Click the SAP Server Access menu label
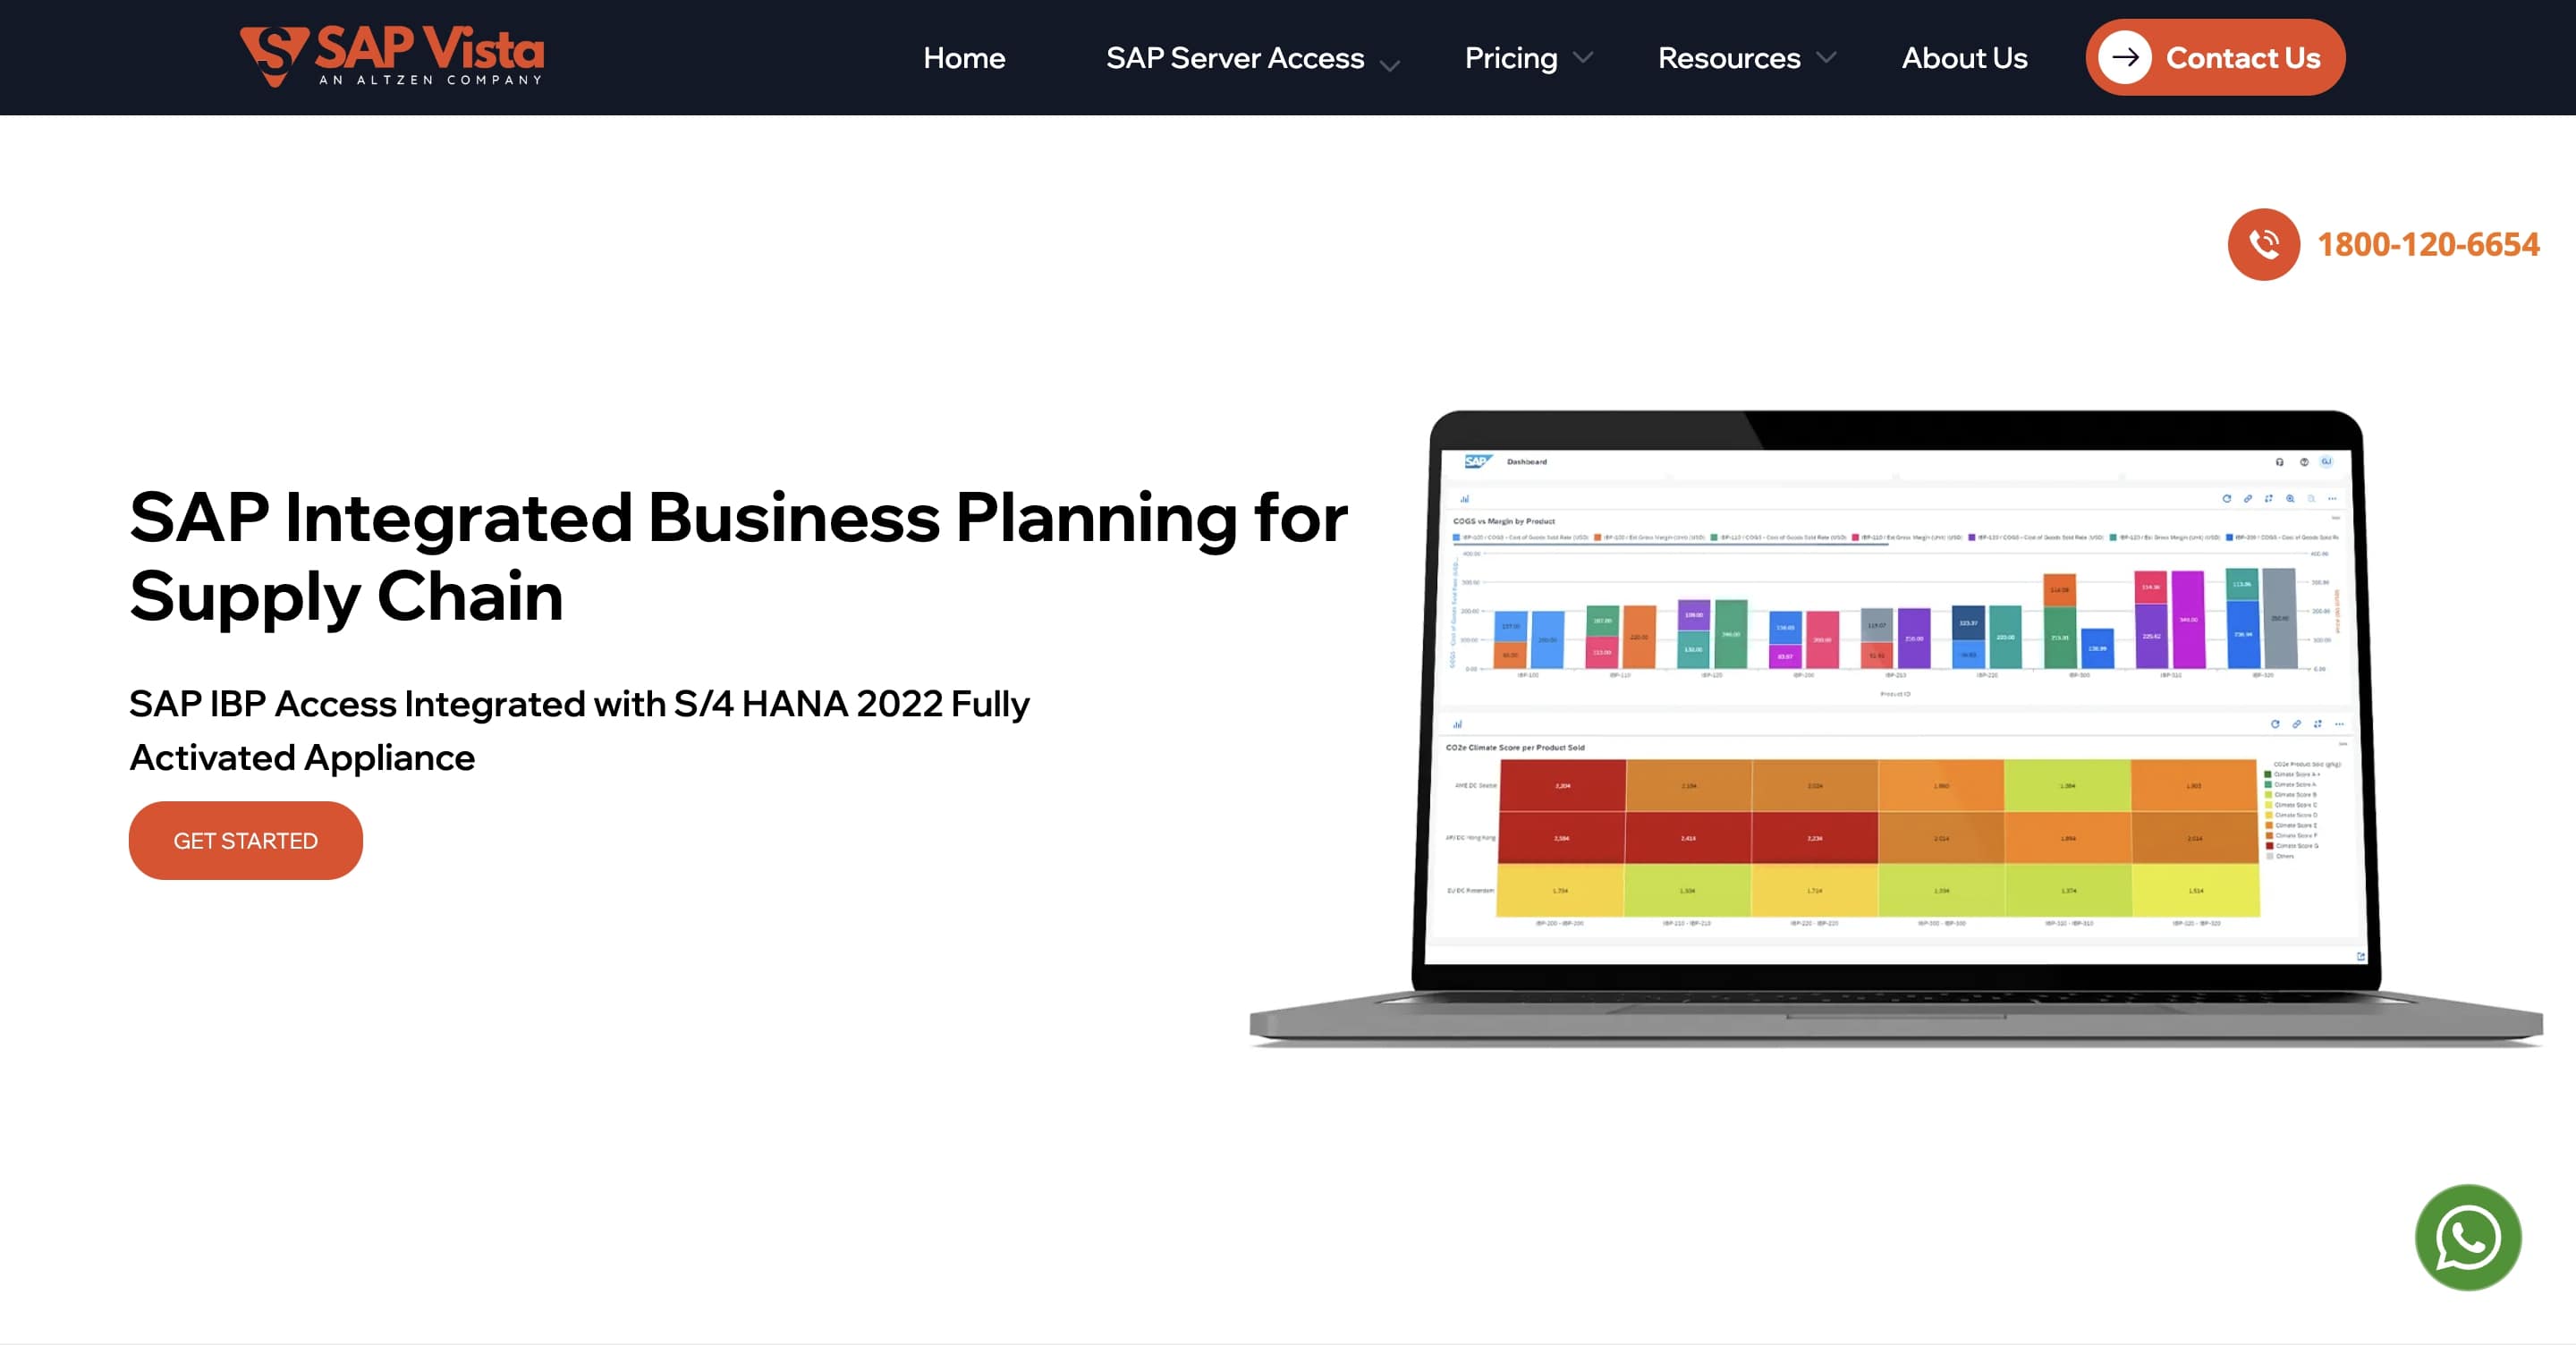This screenshot has width=2576, height=1345. tap(1234, 58)
